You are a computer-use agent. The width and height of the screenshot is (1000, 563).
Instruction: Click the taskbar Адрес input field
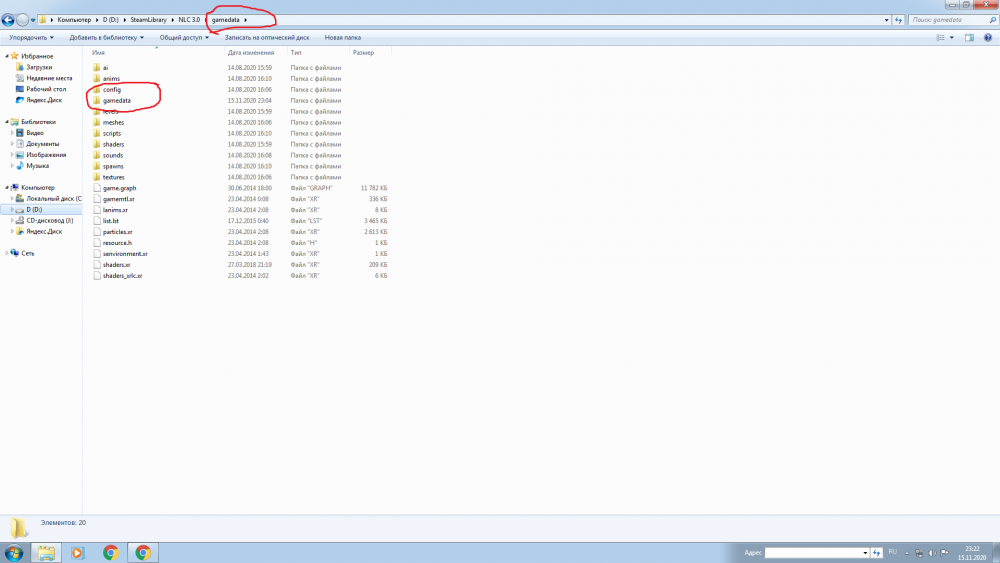click(816, 553)
